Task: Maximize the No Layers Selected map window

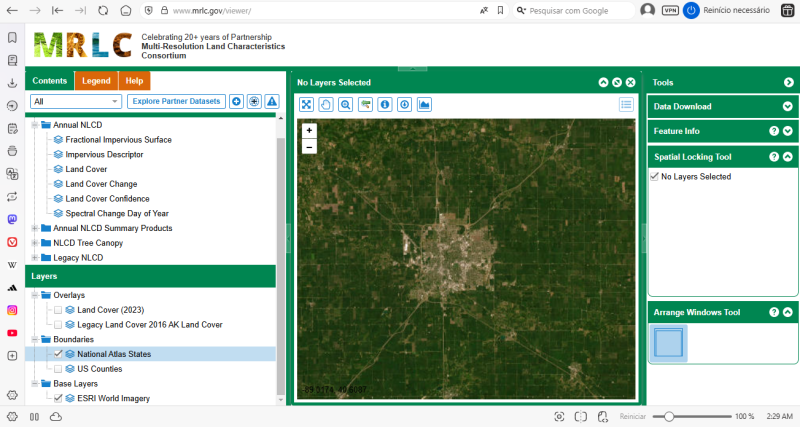Action: tap(617, 82)
